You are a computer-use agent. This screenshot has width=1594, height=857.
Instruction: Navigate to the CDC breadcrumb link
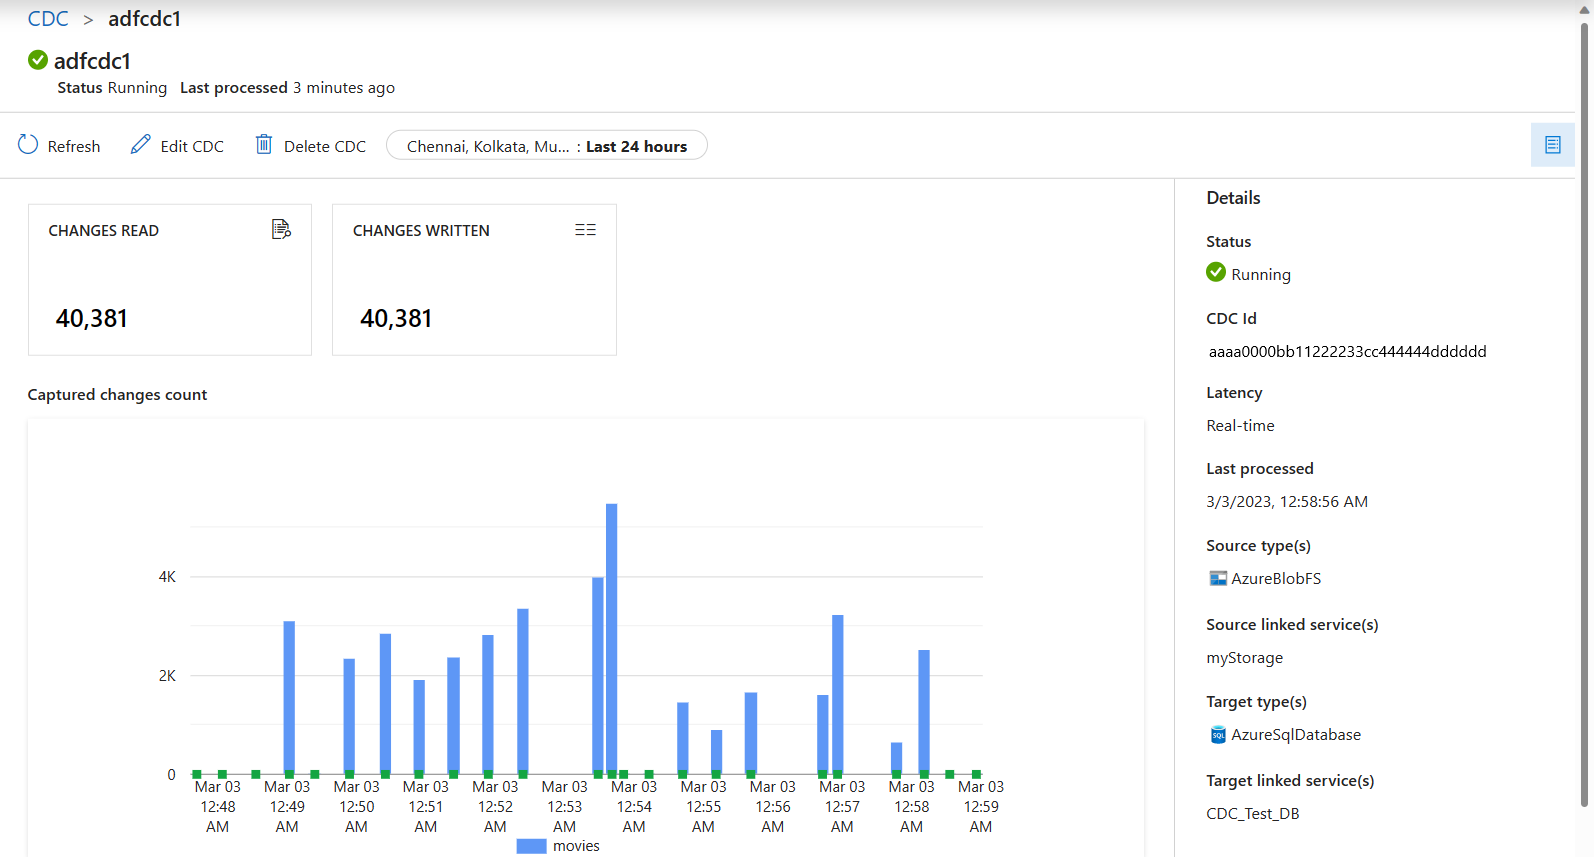(48, 19)
